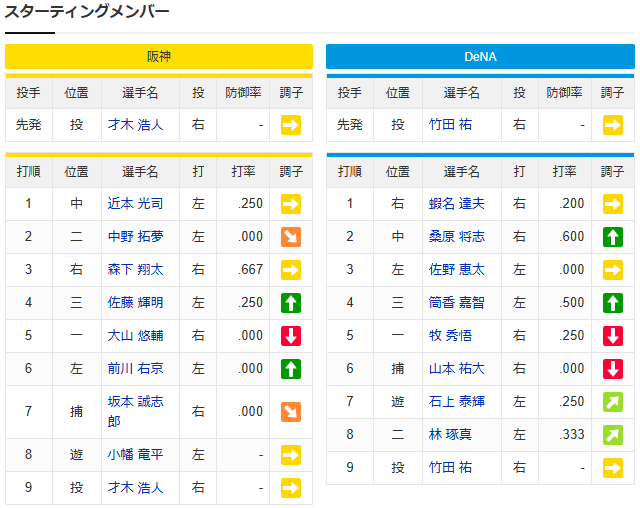Open player page for 桑原 将志
This screenshot has height=508, width=640.
[x=457, y=236]
